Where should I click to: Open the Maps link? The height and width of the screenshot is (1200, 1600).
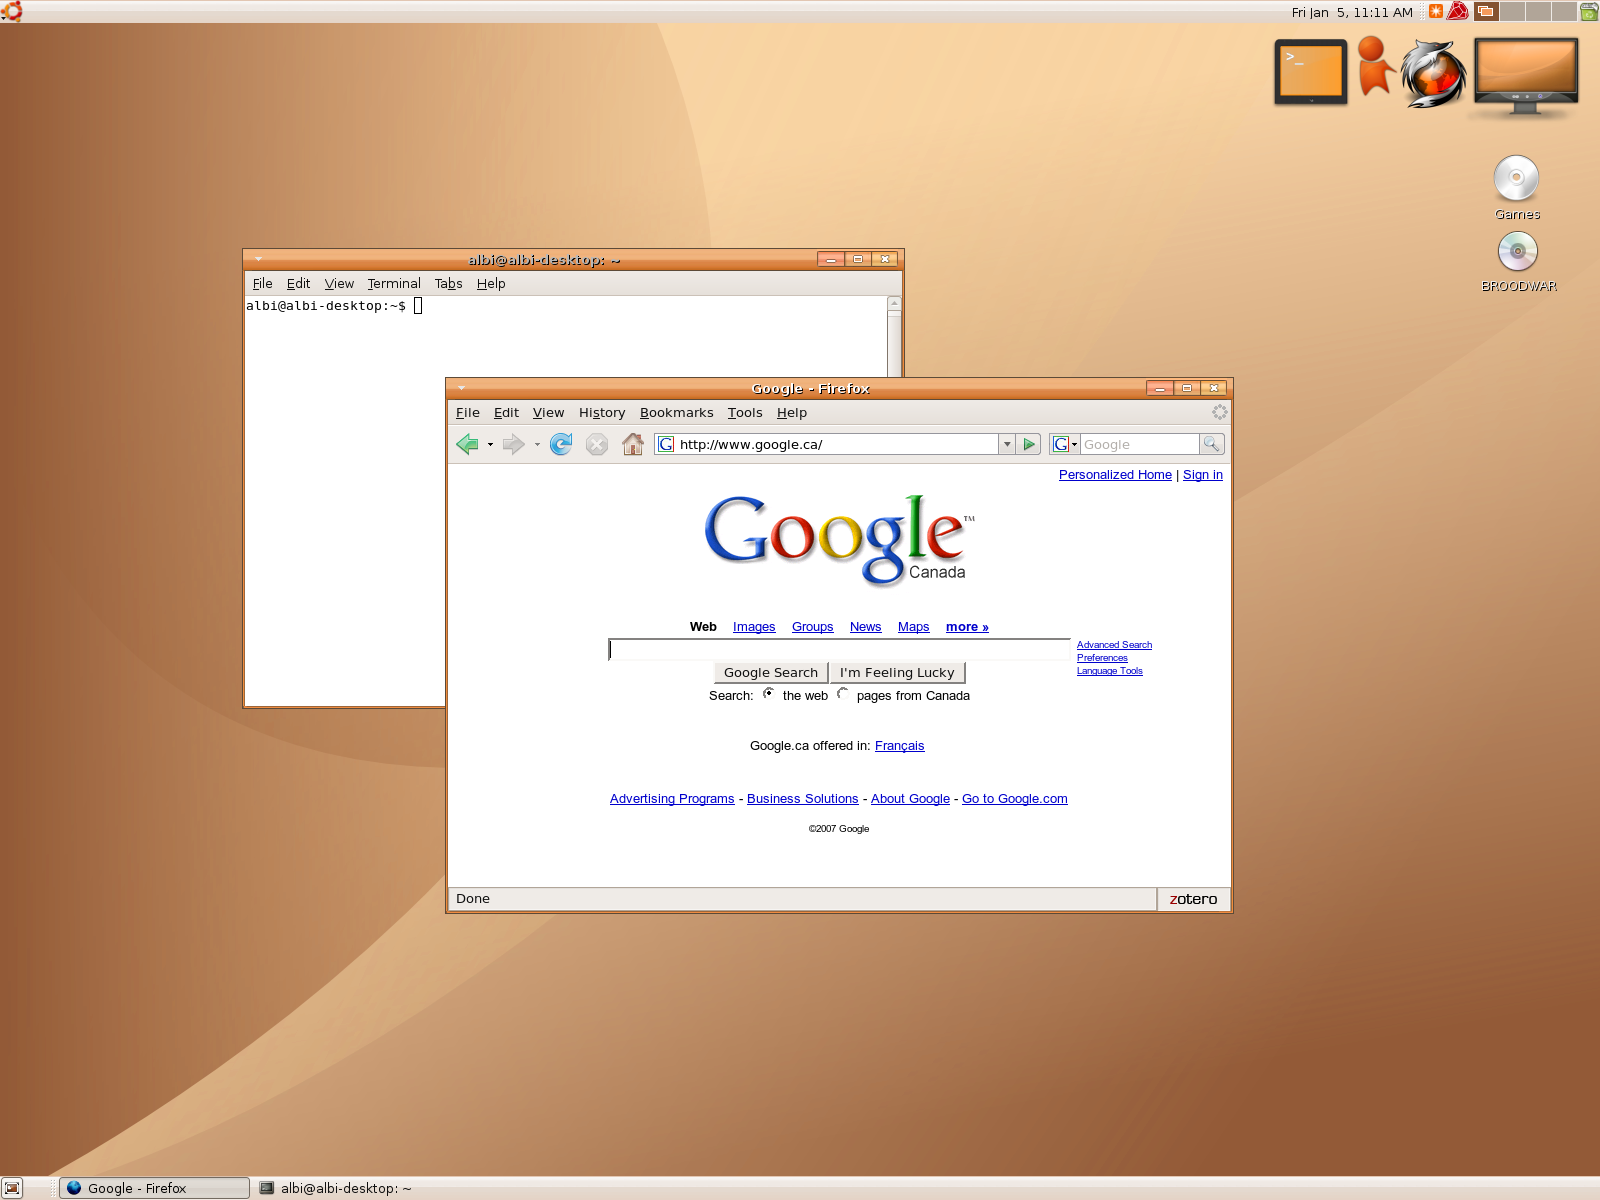click(x=914, y=627)
